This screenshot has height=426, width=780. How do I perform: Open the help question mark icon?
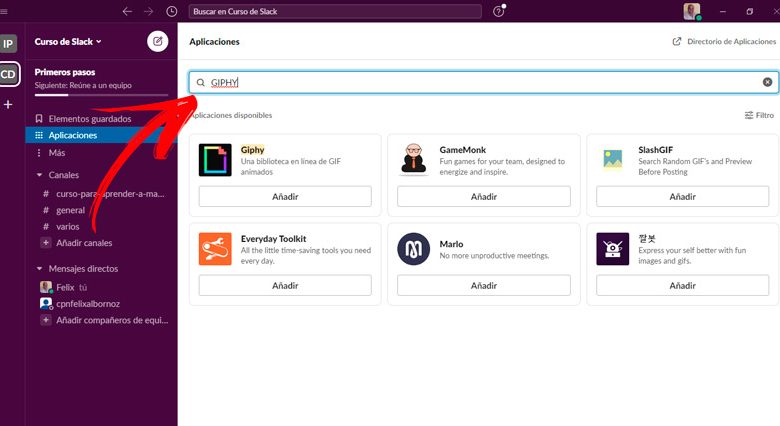pos(498,11)
